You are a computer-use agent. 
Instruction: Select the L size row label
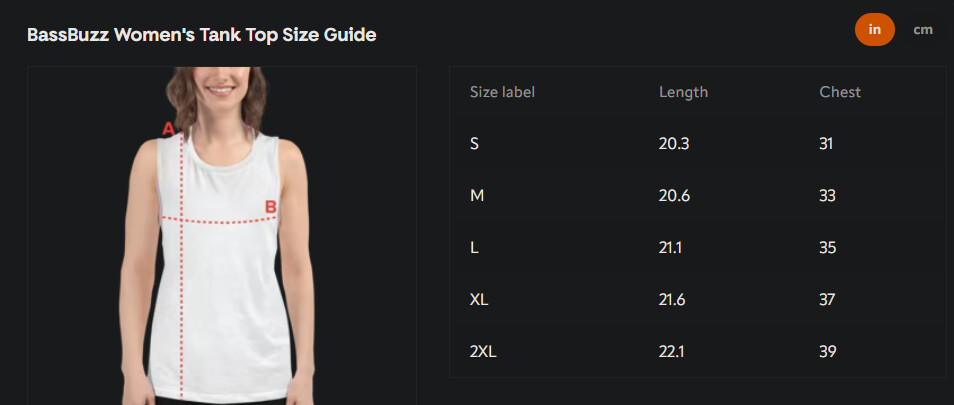coord(474,248)
